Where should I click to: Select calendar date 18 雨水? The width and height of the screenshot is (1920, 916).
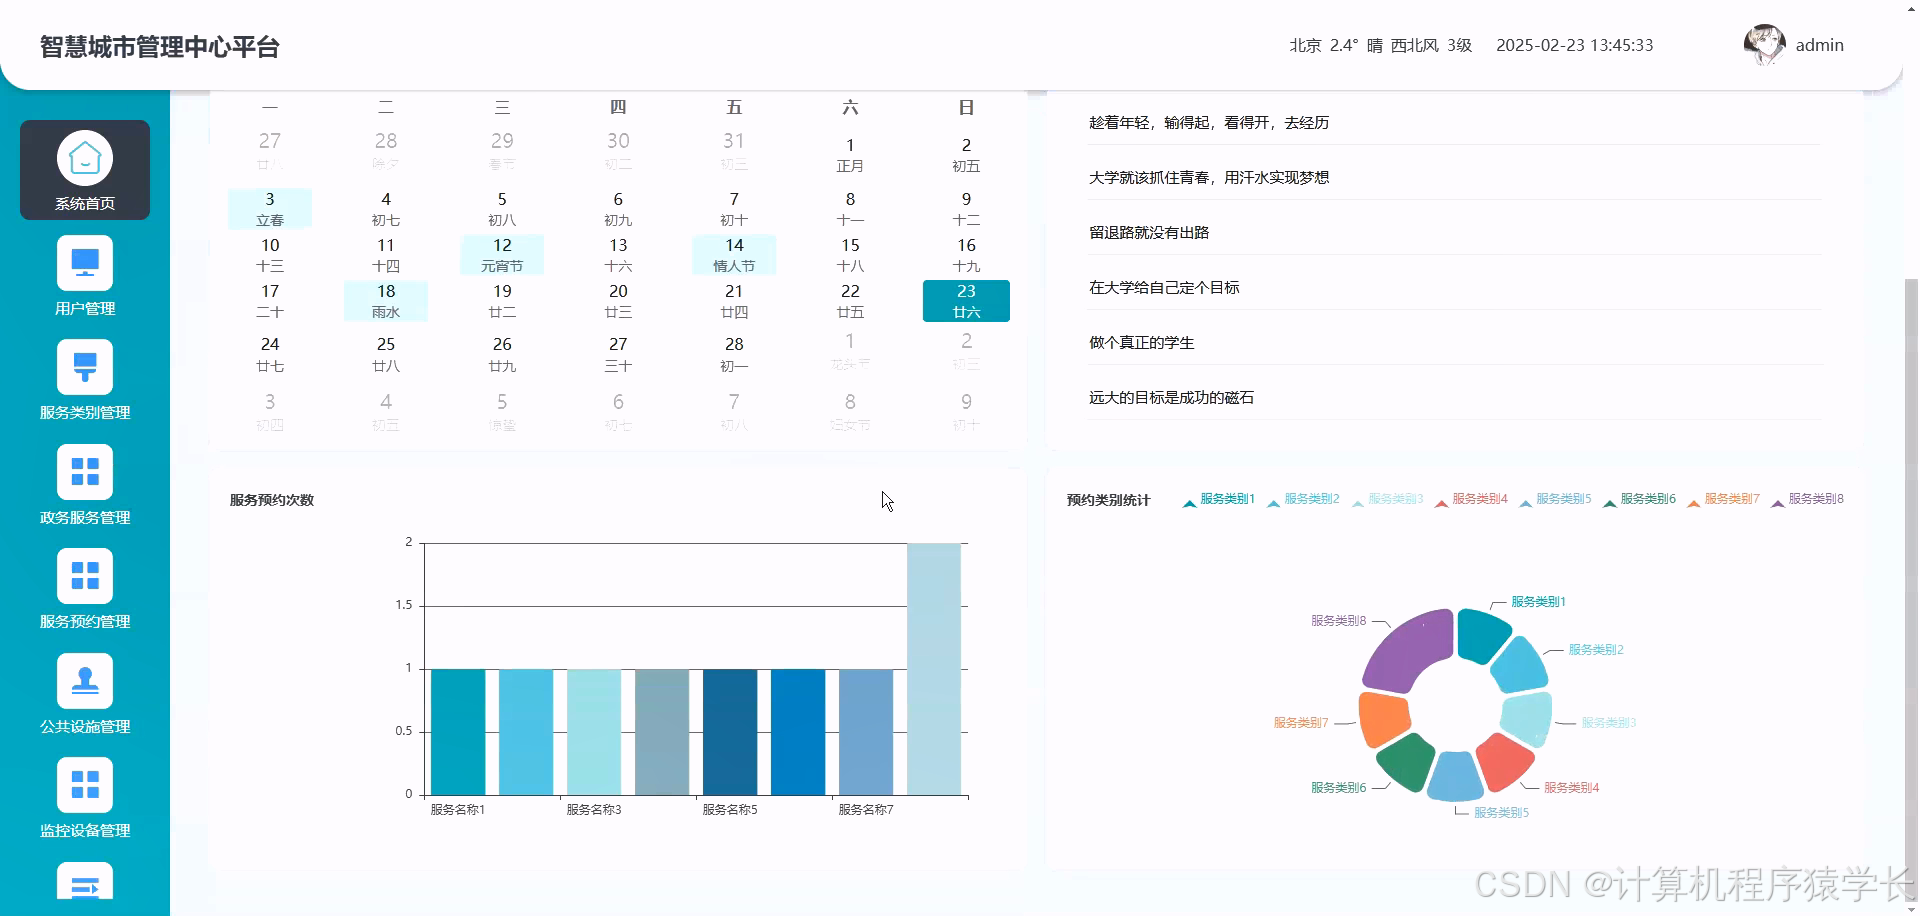tap(386, 301)
